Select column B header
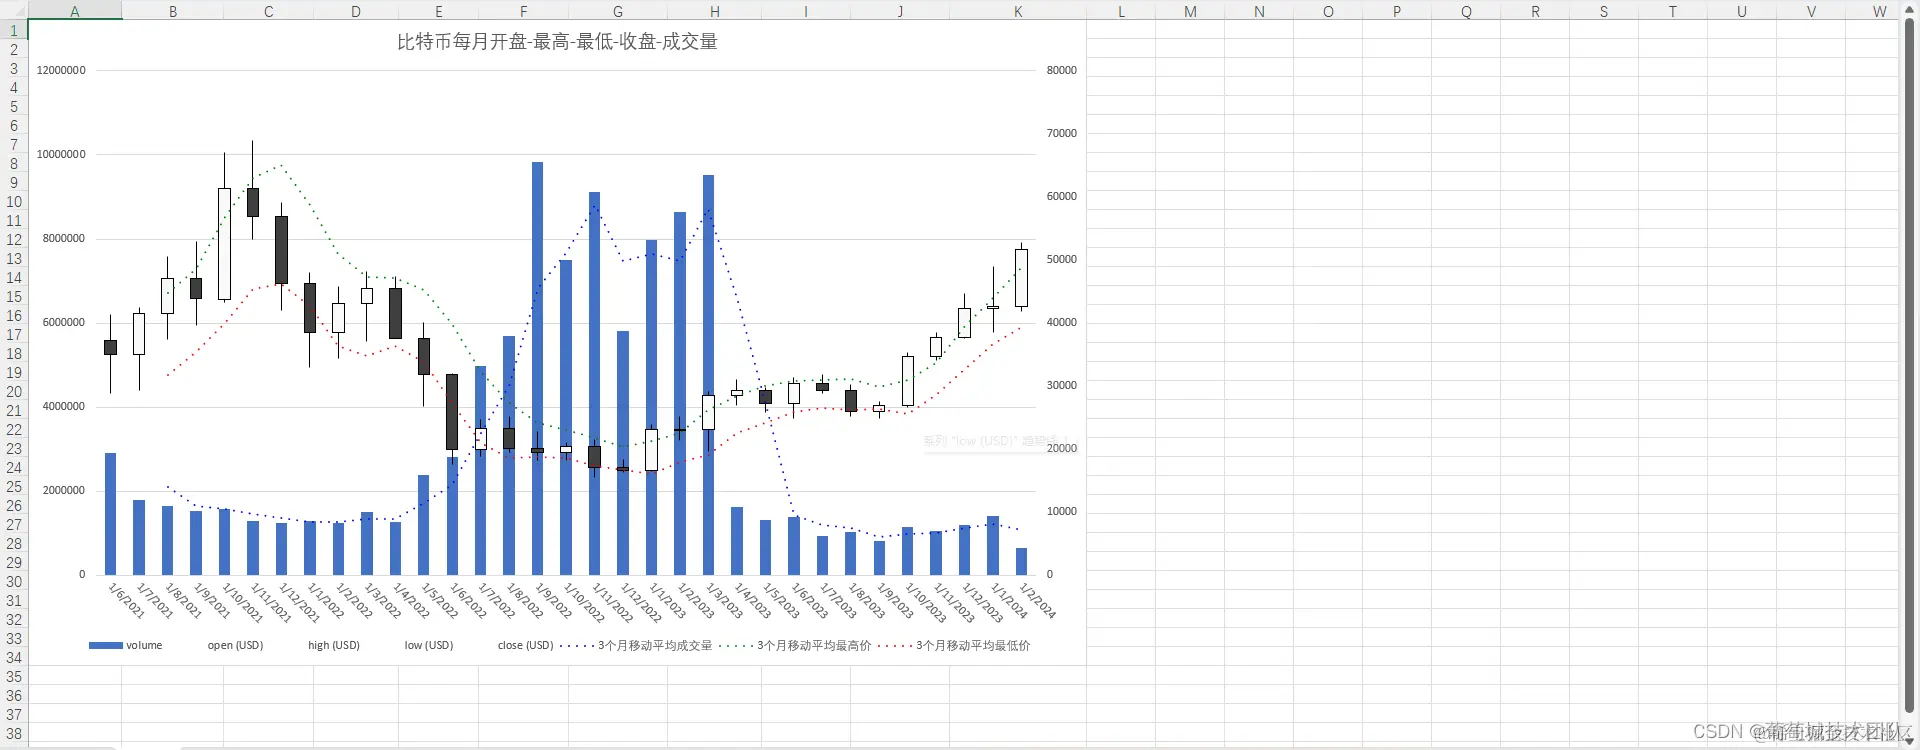Image resolution: width=1920 pixels, height=750 pixels. pos(173,12)
